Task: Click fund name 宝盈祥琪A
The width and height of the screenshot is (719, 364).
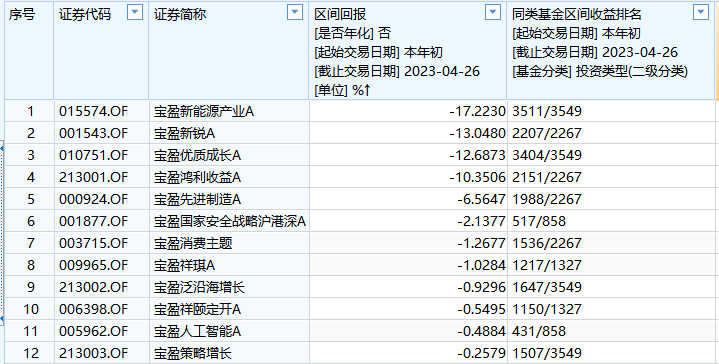Action: [185, 265]
